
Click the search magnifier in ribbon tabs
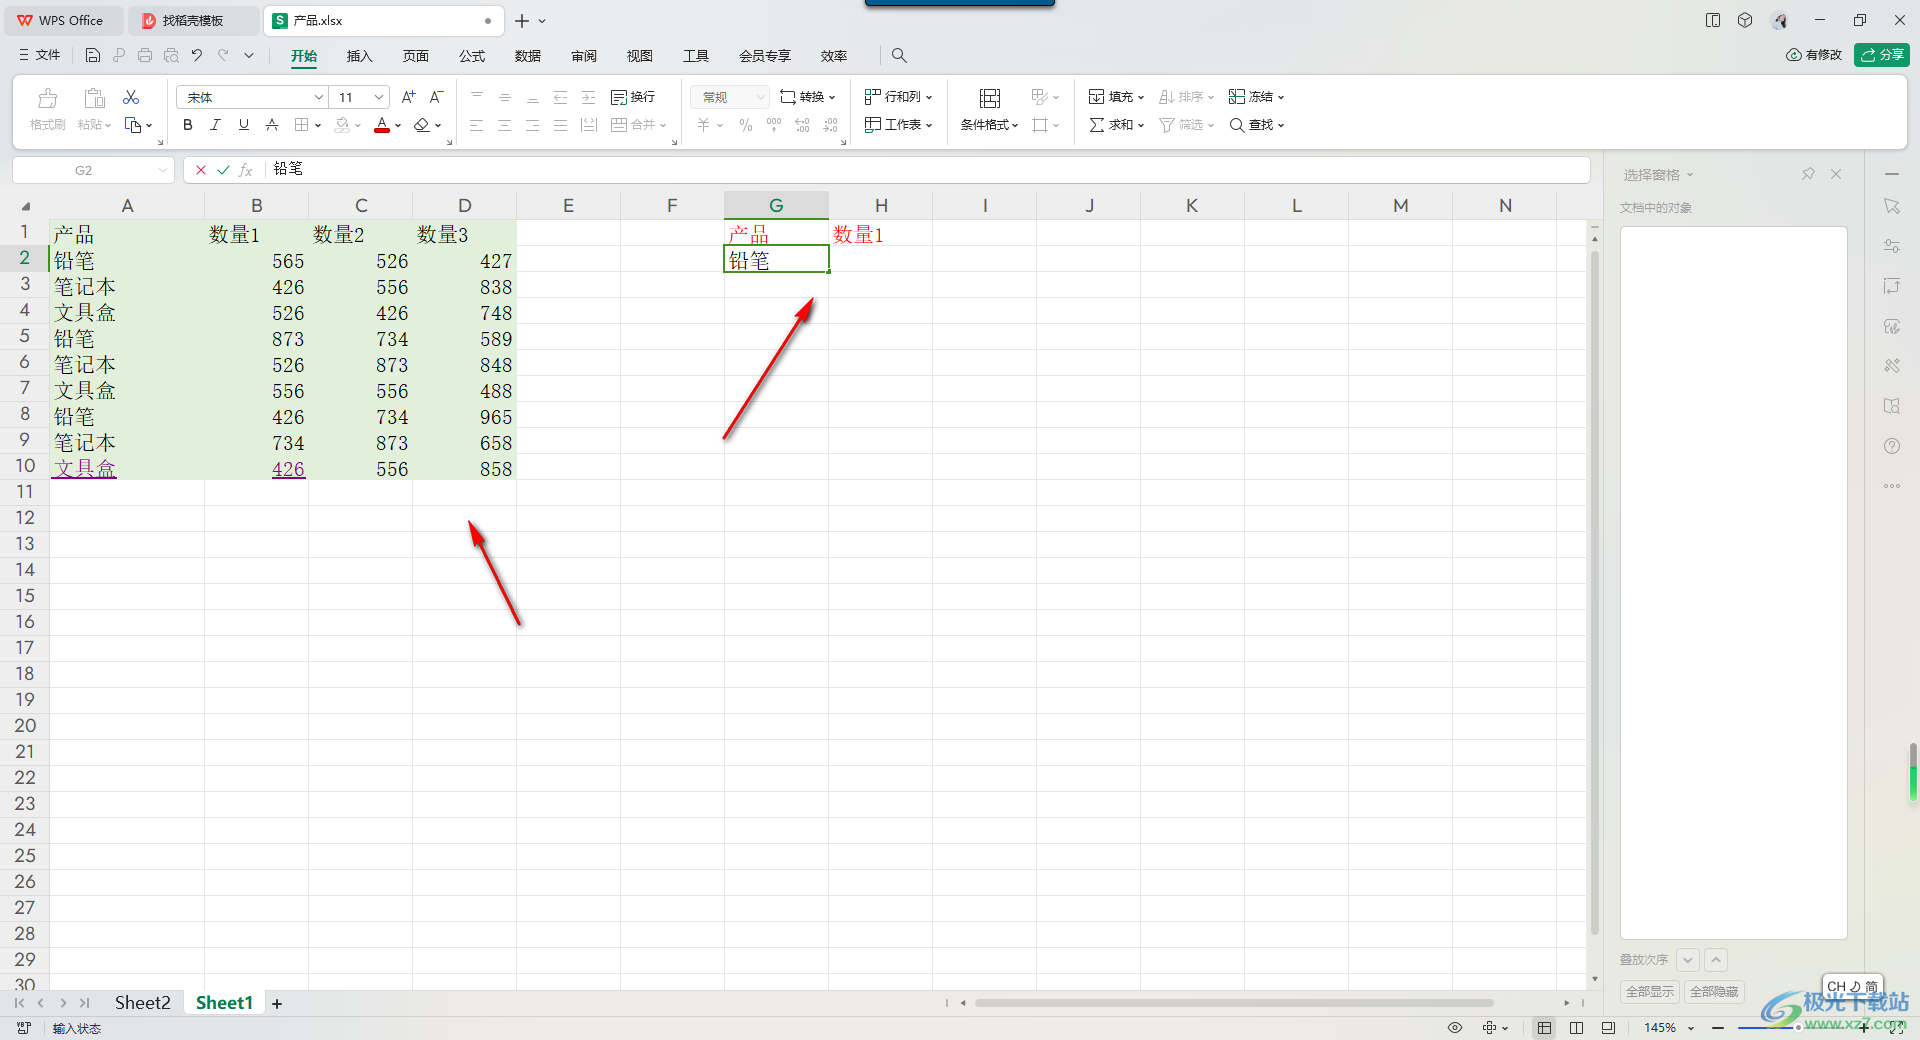click(x=899, y=55)
